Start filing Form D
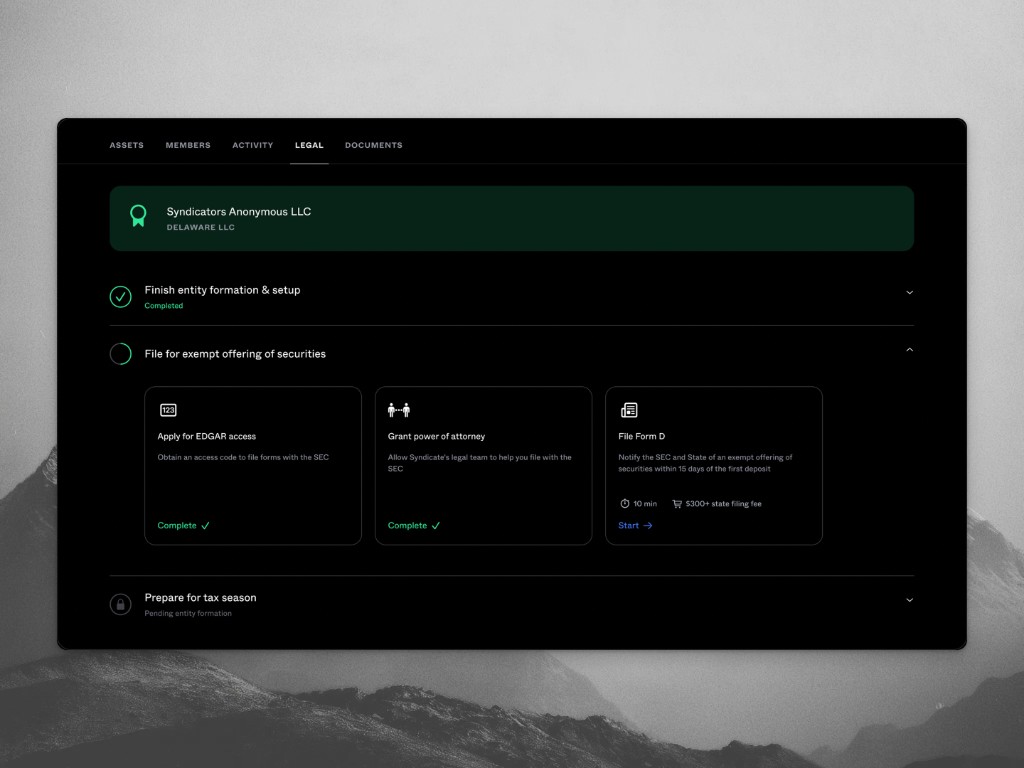This screenshot has height=768, width=1024. [635, 526]
